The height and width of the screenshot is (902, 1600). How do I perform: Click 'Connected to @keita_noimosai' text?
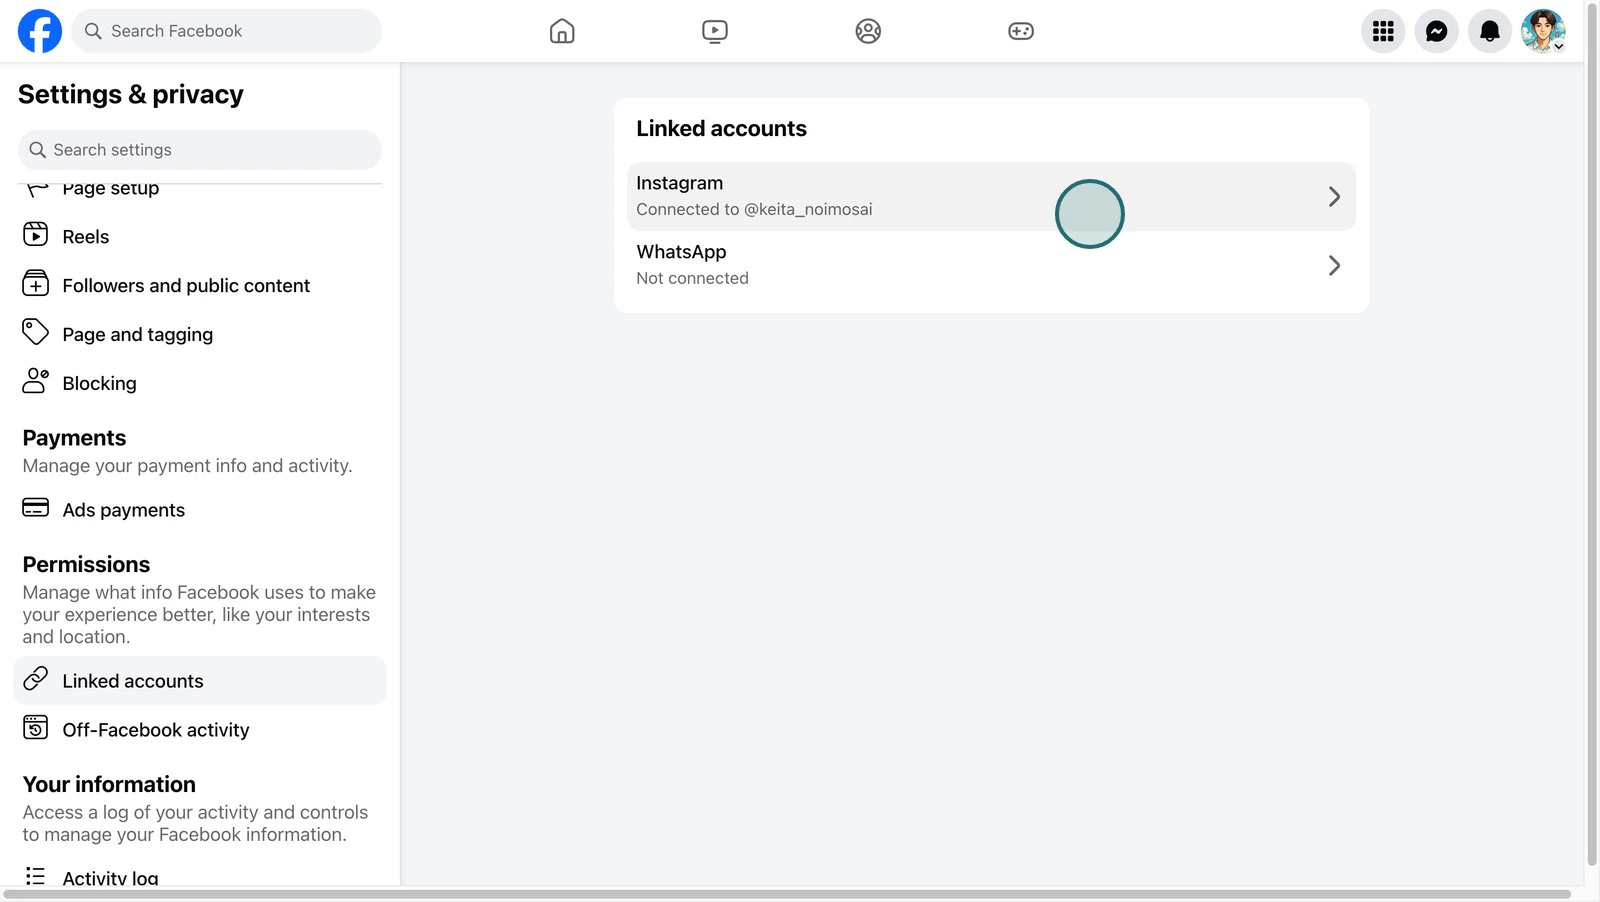pos(754,210)
